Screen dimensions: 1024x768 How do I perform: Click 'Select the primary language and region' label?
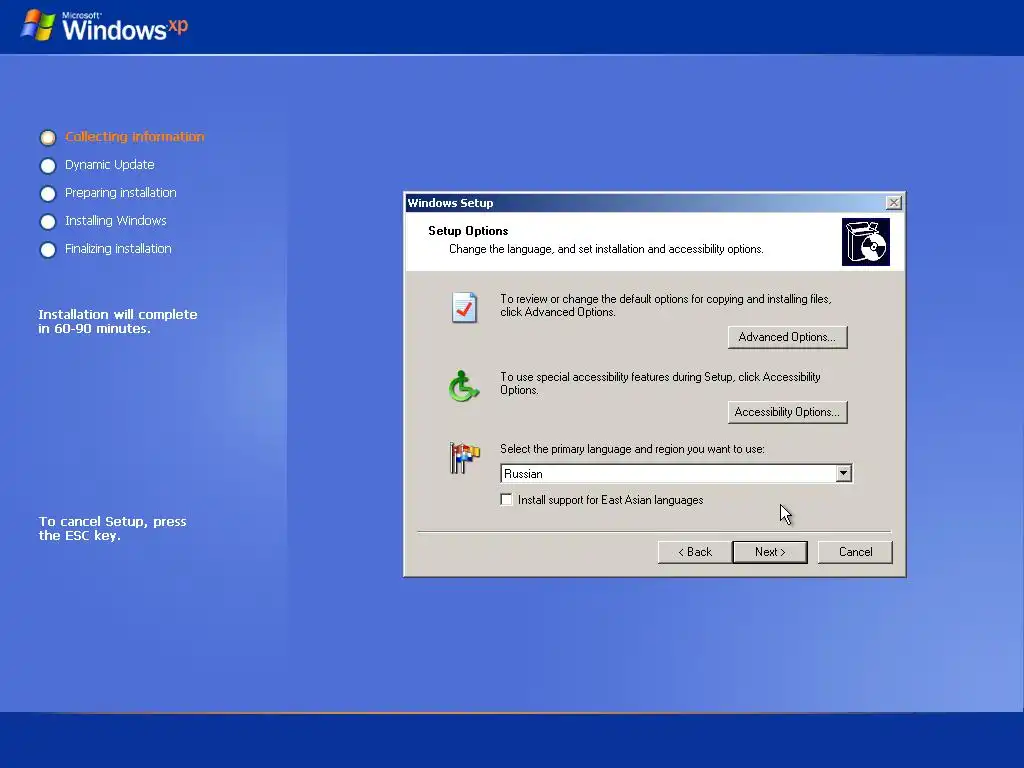[632, 449]
